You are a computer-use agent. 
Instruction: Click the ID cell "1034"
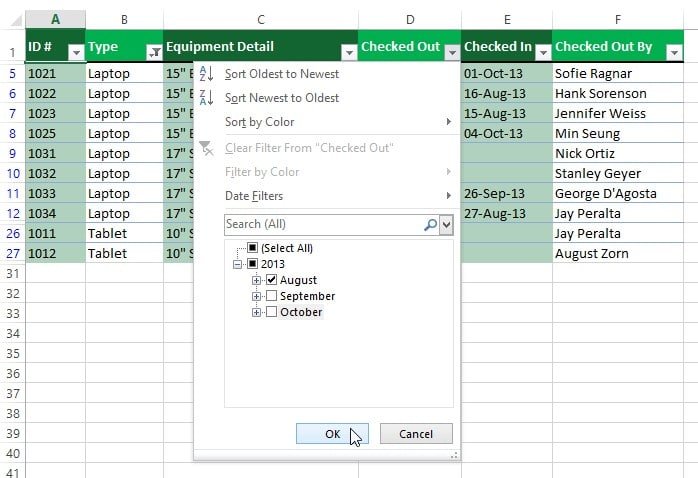tap(55, 214)
